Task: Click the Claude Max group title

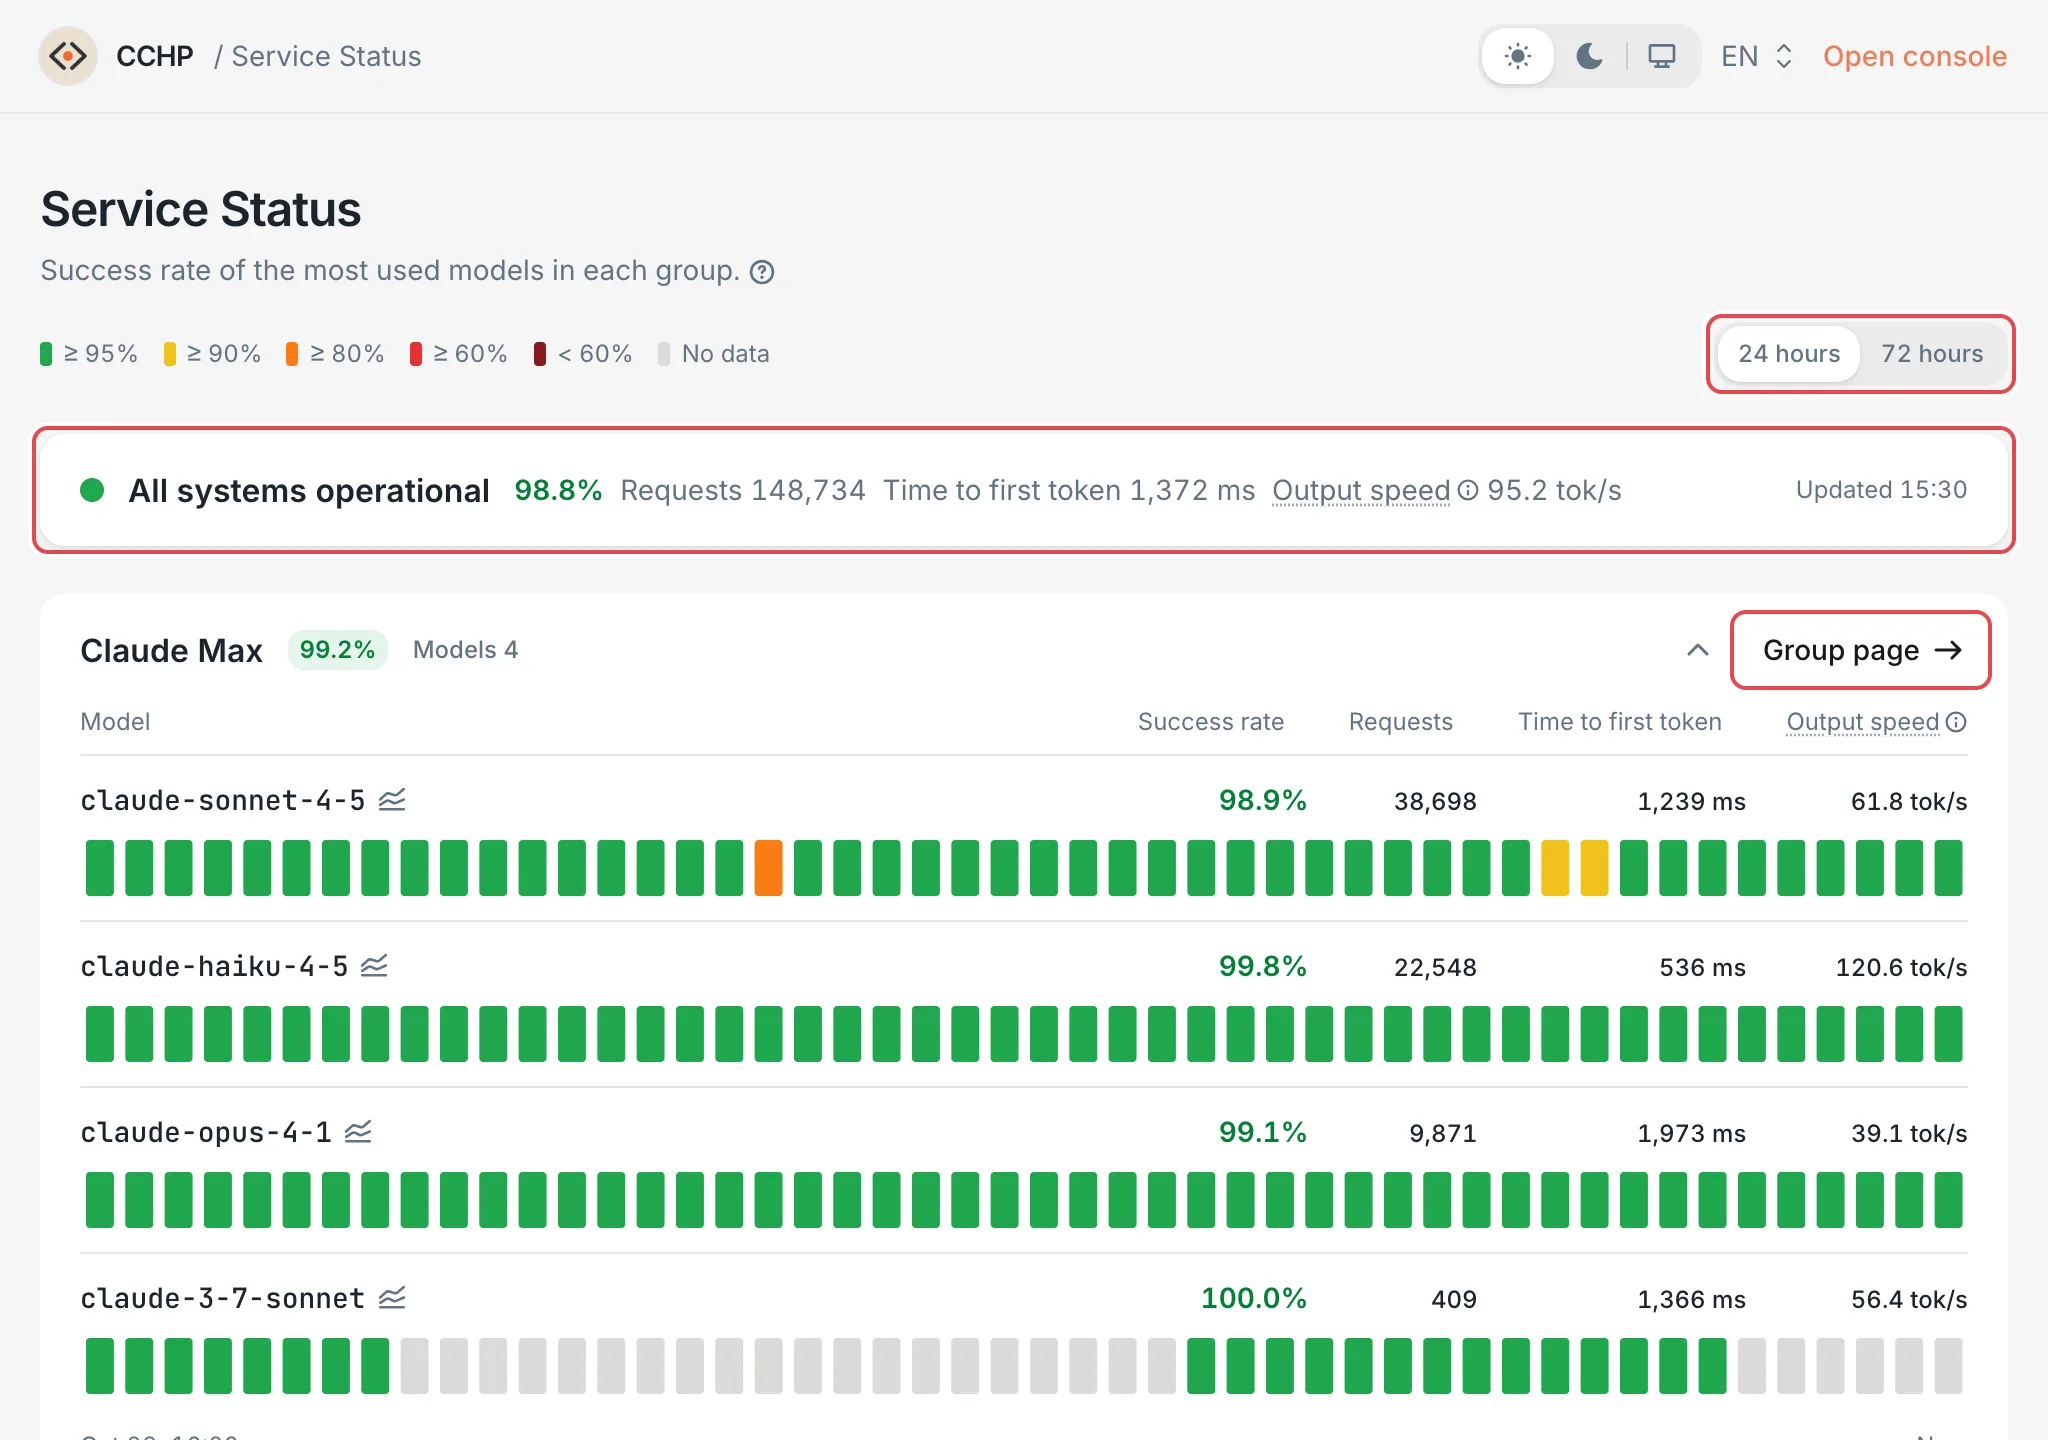Action: (171, 650)
